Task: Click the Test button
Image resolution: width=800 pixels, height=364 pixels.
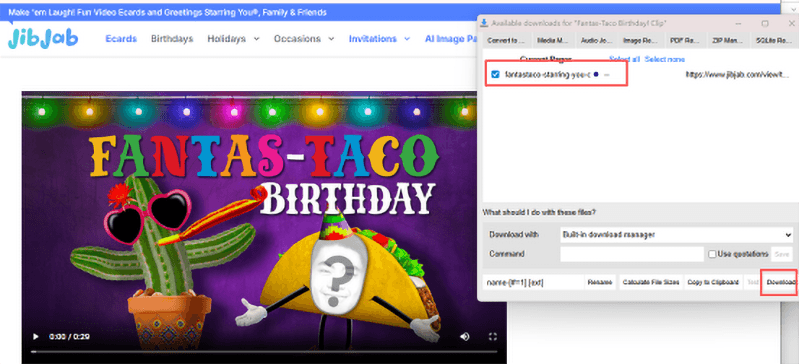Action: coord(753,282)
